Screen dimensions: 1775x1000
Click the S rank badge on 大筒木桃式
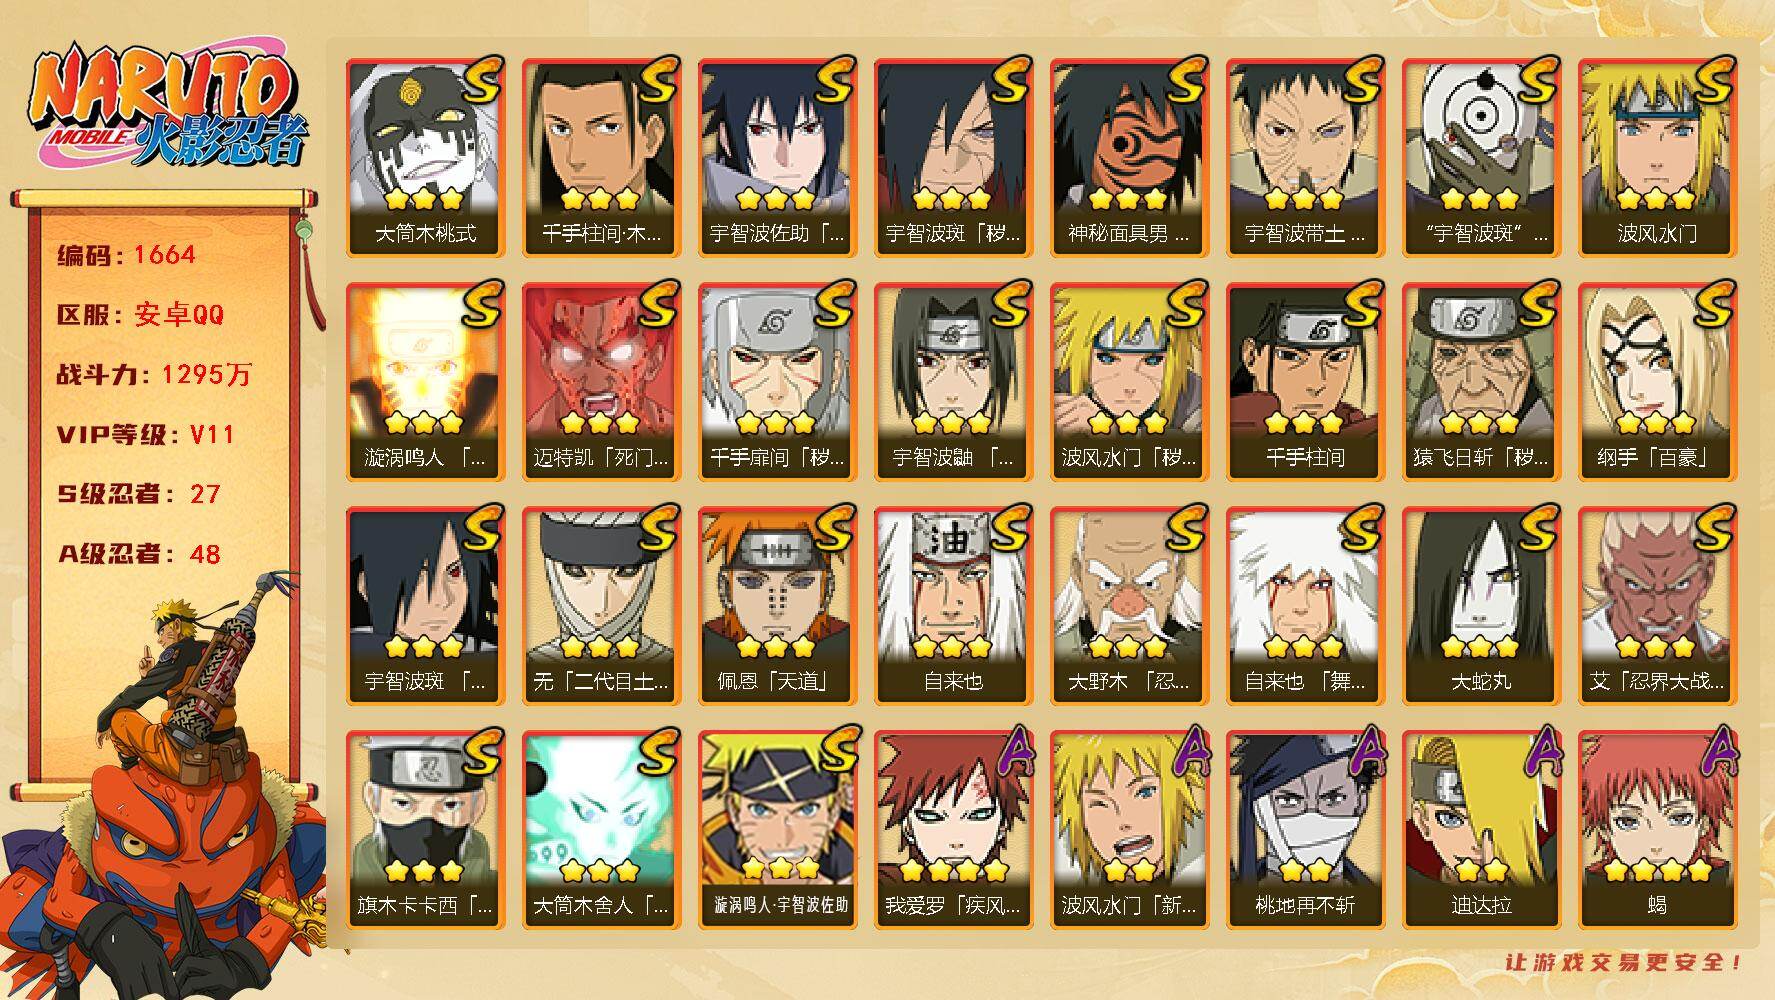(x=480, y=80)
